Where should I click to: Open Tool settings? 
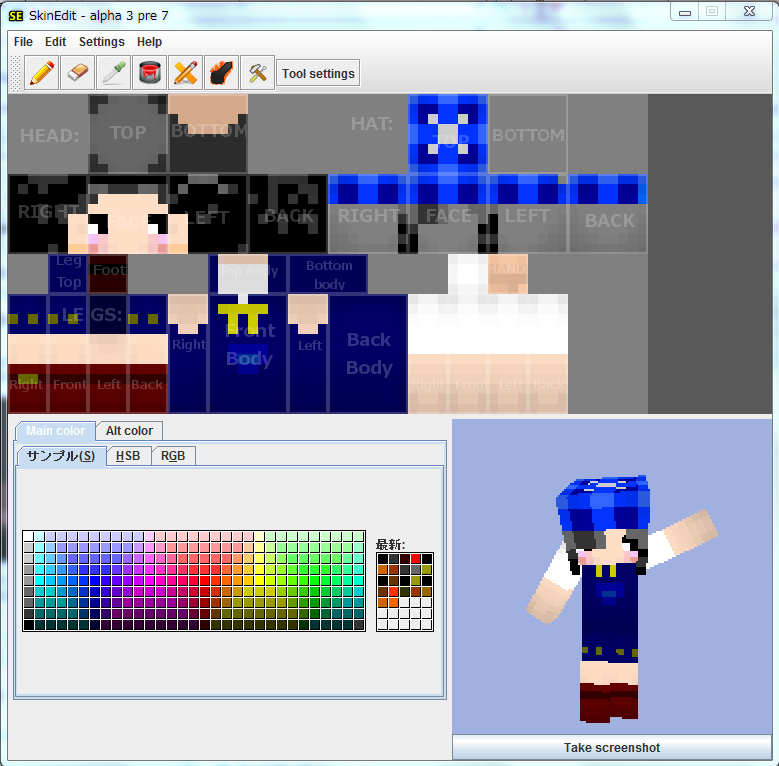point(318,74)
